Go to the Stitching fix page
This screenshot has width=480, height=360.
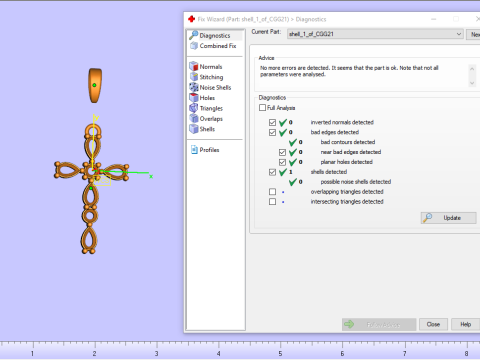211,77
